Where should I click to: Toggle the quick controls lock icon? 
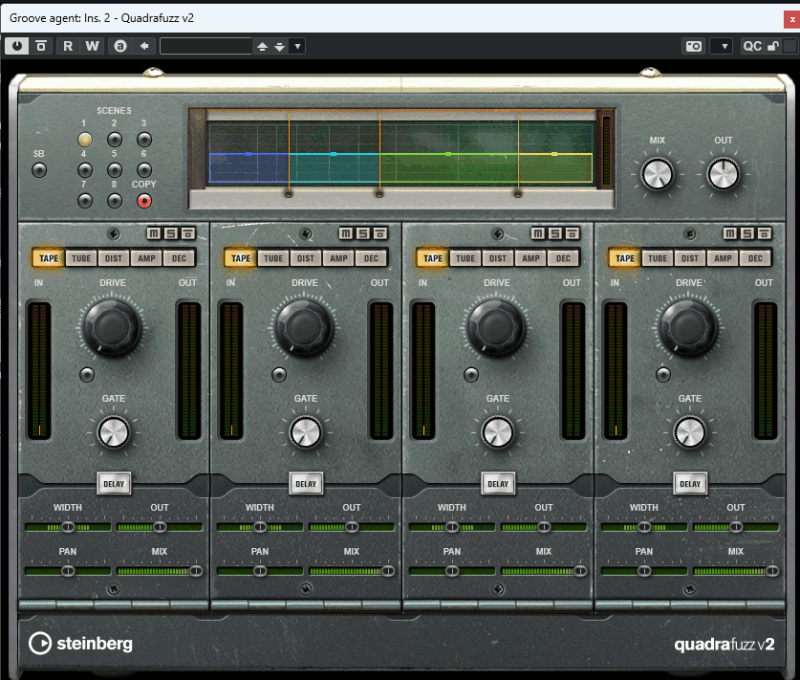773,46
